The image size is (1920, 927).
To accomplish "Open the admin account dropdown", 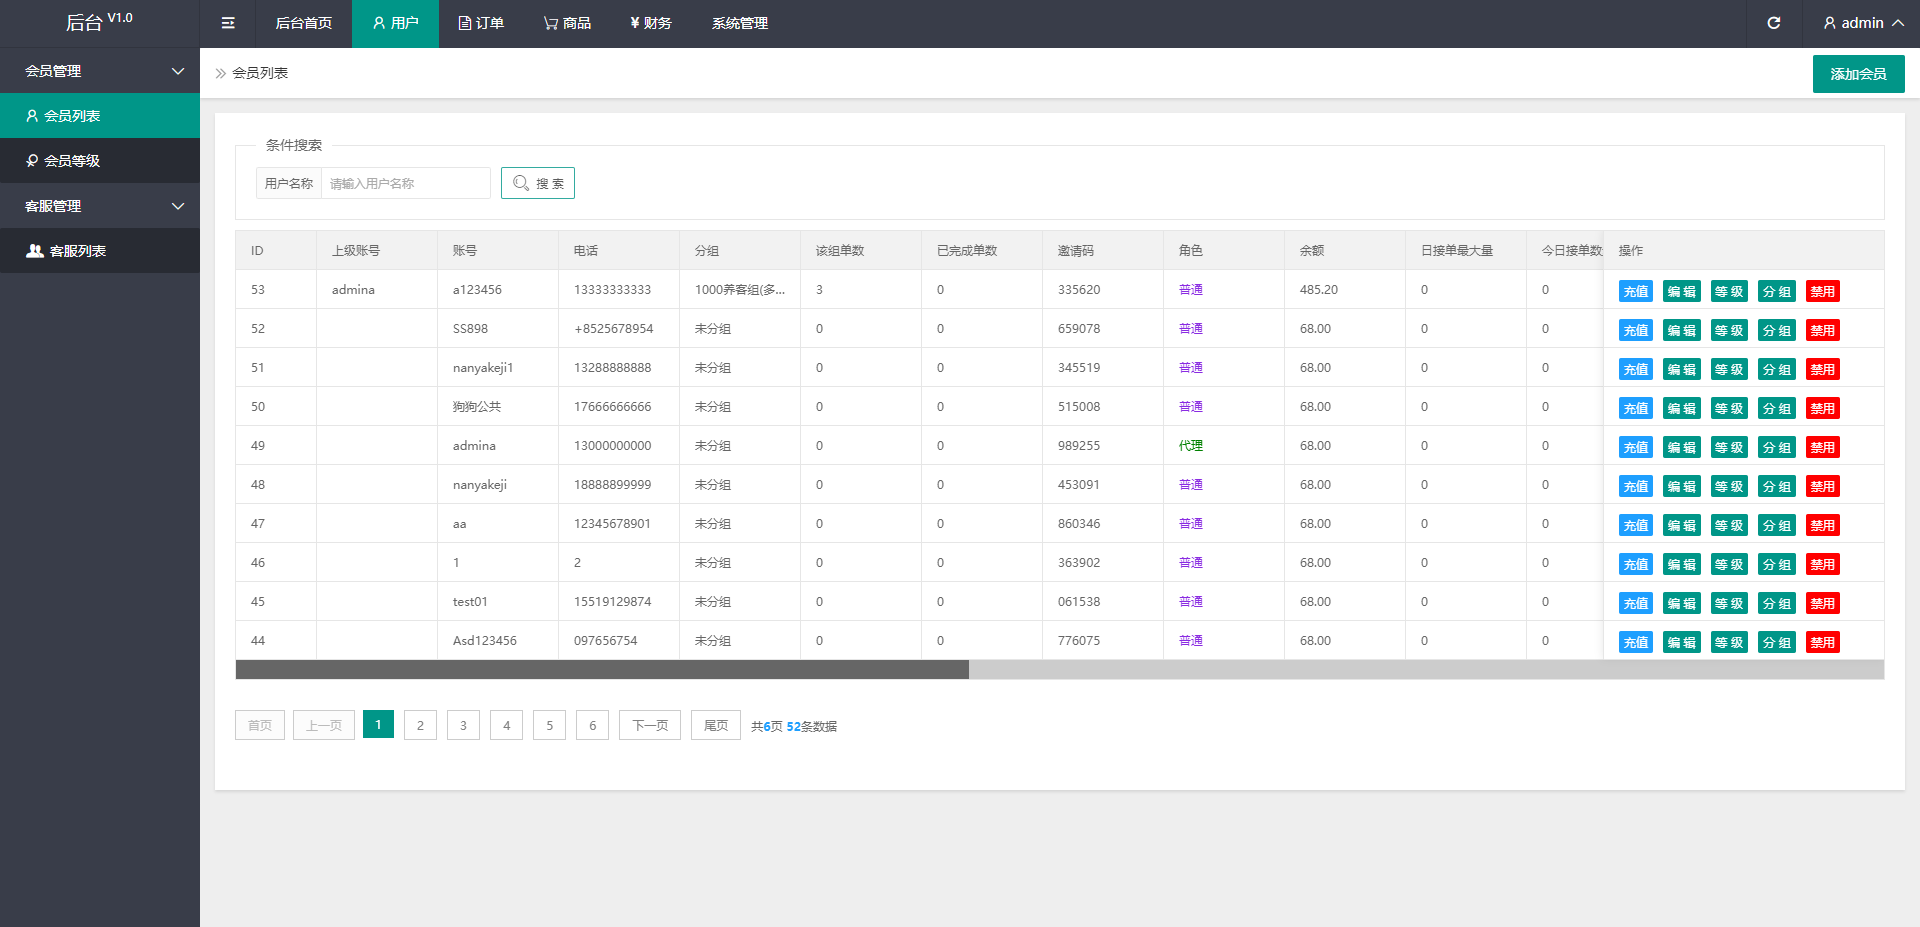I will (1862, 23).
